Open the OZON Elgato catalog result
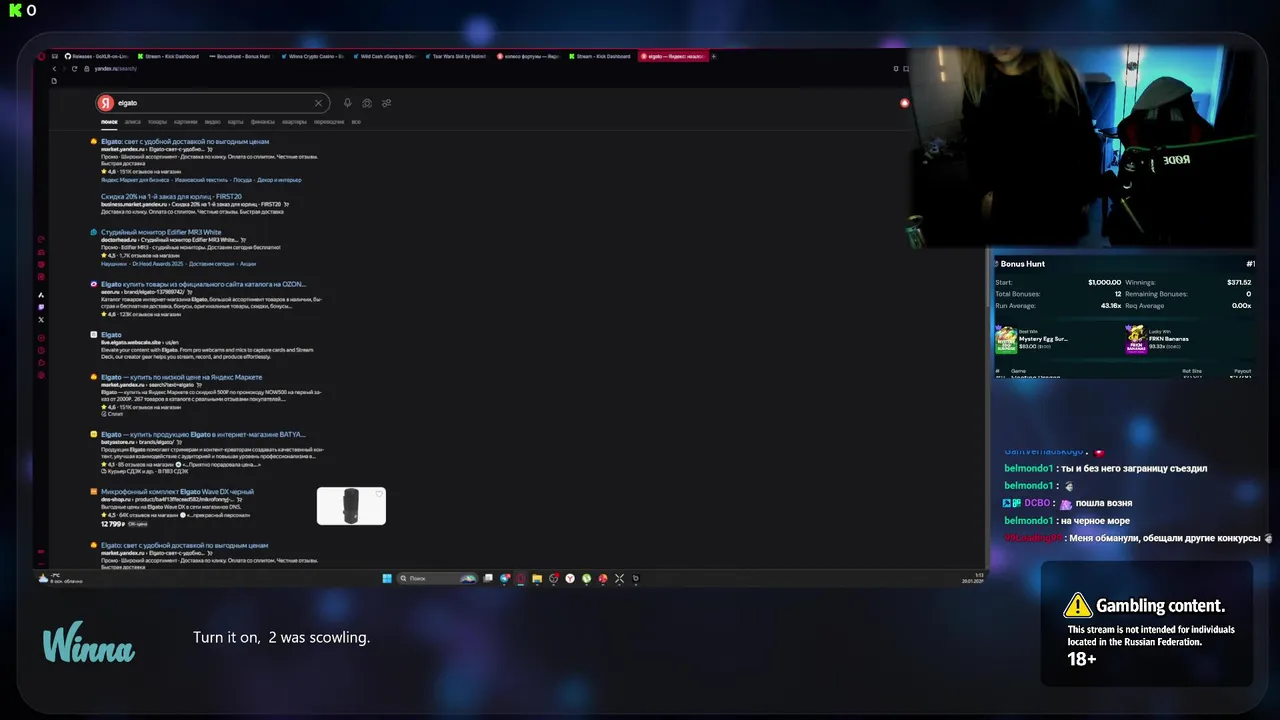Viewport: 1280px width, 720px height. coord(203,284)
